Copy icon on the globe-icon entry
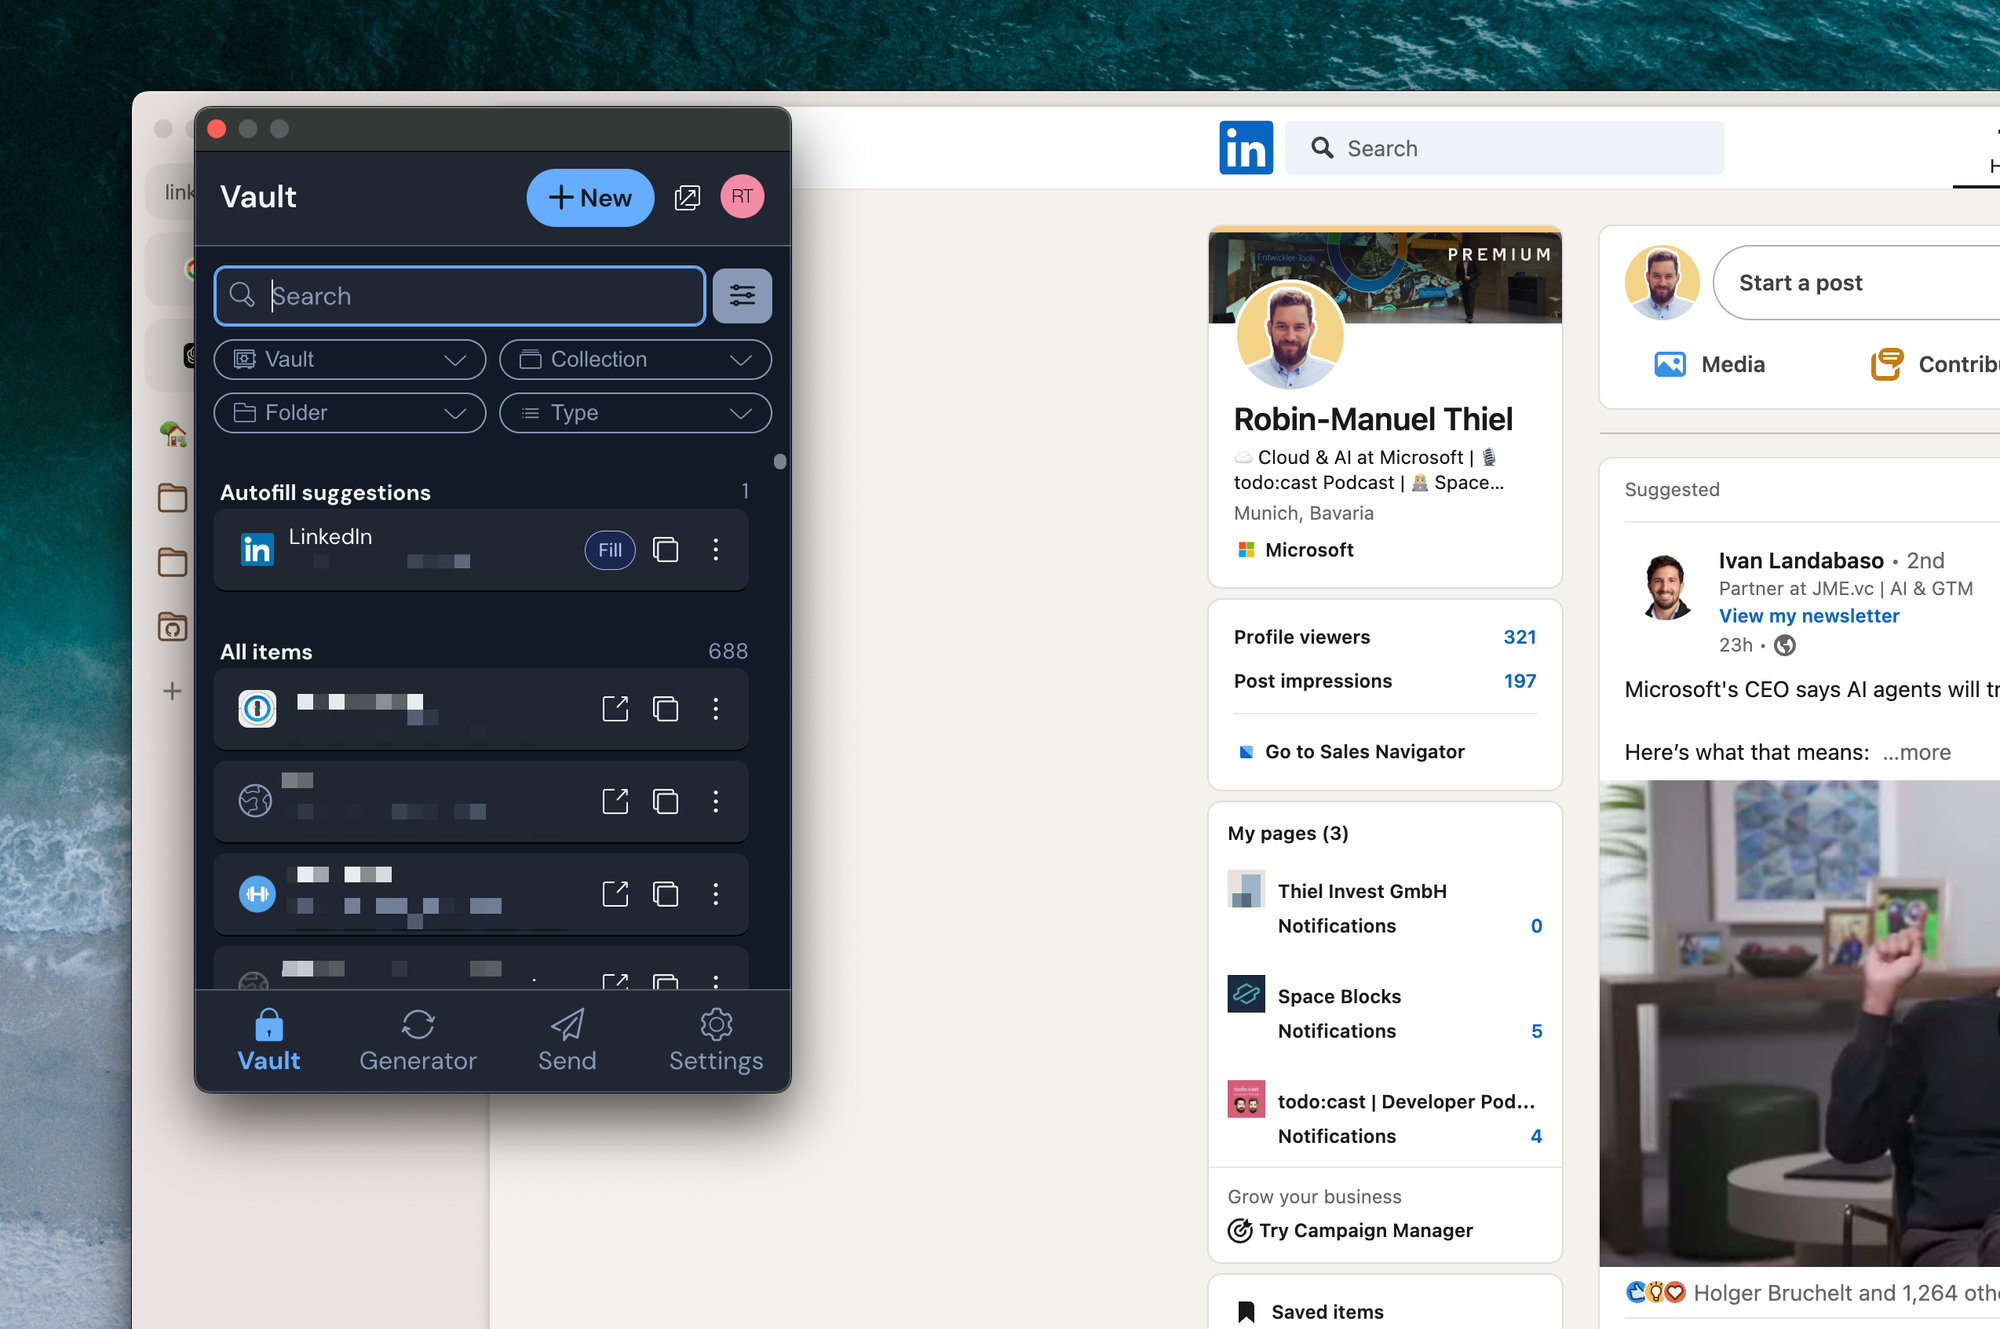The image size is (2000, 1329). (x=666, y=801)
